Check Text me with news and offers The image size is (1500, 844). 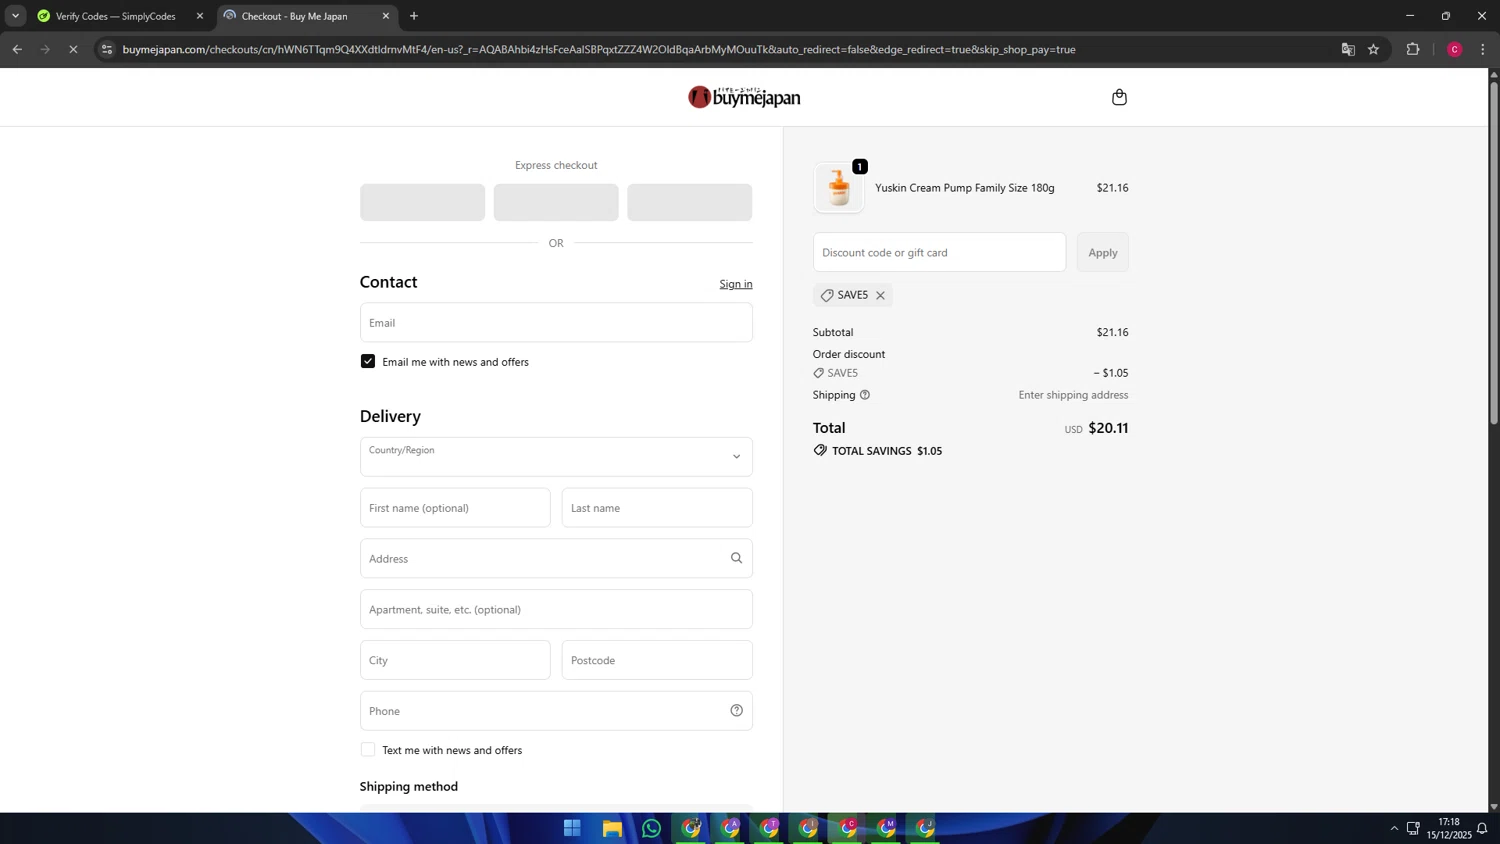(x=368, y=749)
